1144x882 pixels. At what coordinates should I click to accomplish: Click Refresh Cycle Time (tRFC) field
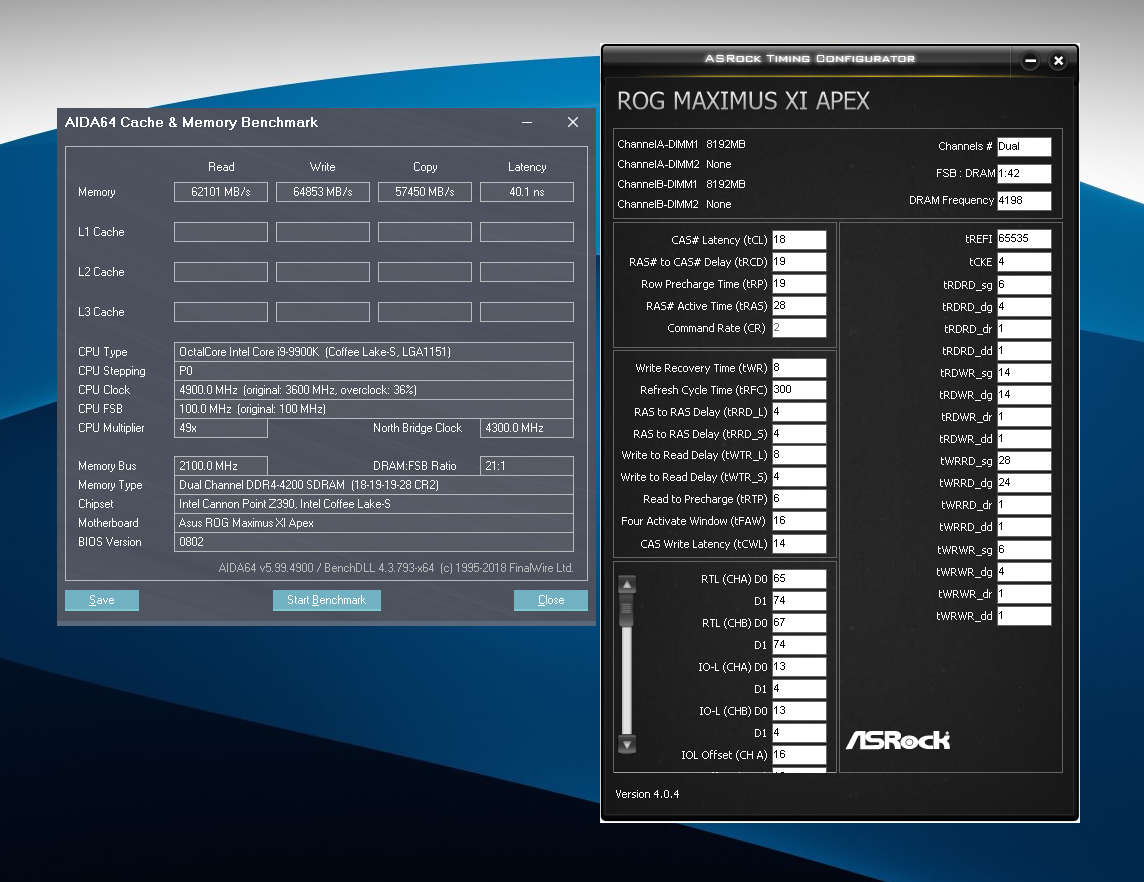coord(799,390)
